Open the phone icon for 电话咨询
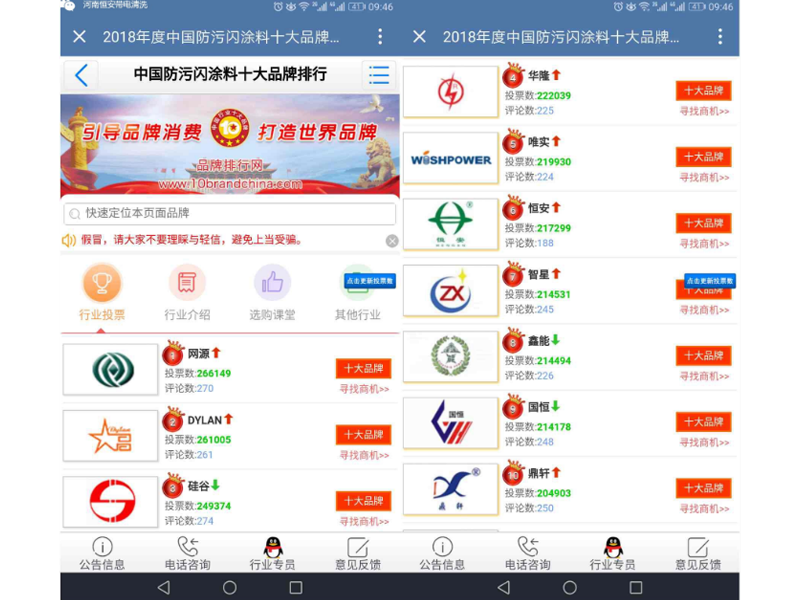Screen dimensions: 800x600 [186, 545]
